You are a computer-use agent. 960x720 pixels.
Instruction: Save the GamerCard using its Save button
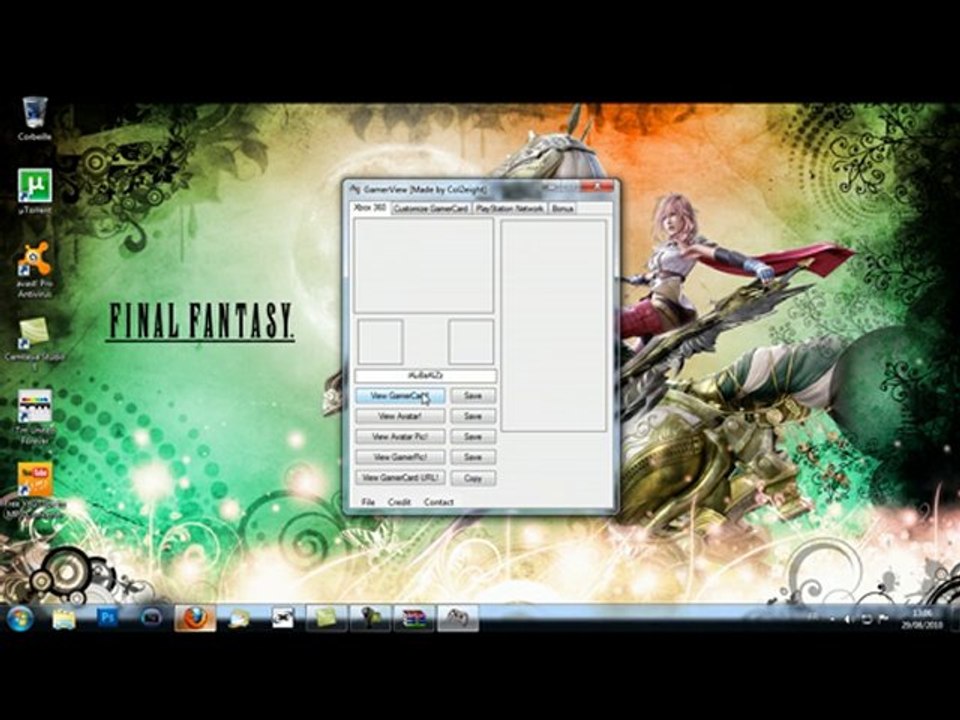[x=473, y=396]
